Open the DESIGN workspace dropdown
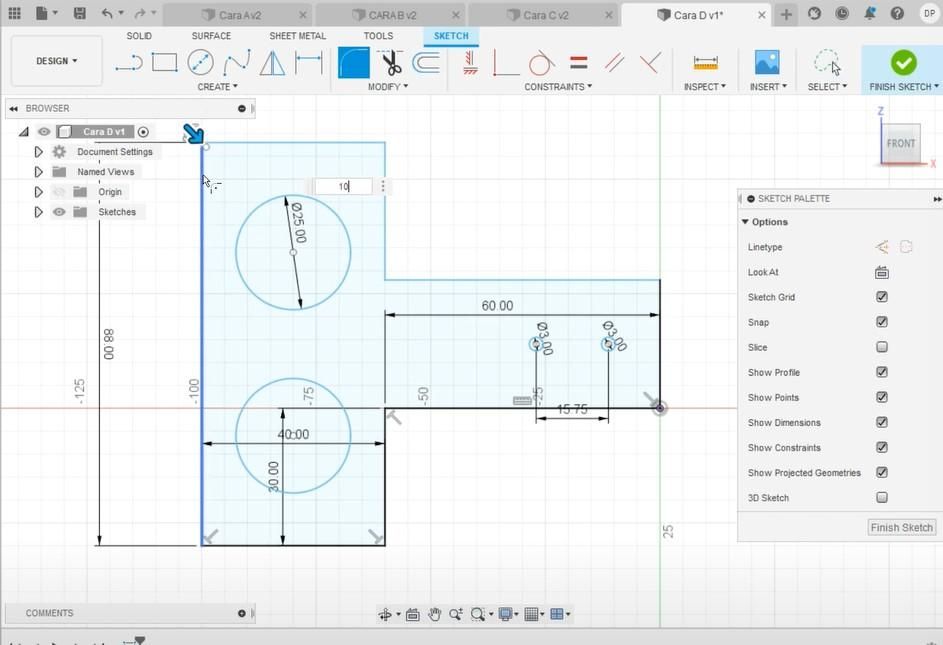943x645 pixels. click(57, 61)
